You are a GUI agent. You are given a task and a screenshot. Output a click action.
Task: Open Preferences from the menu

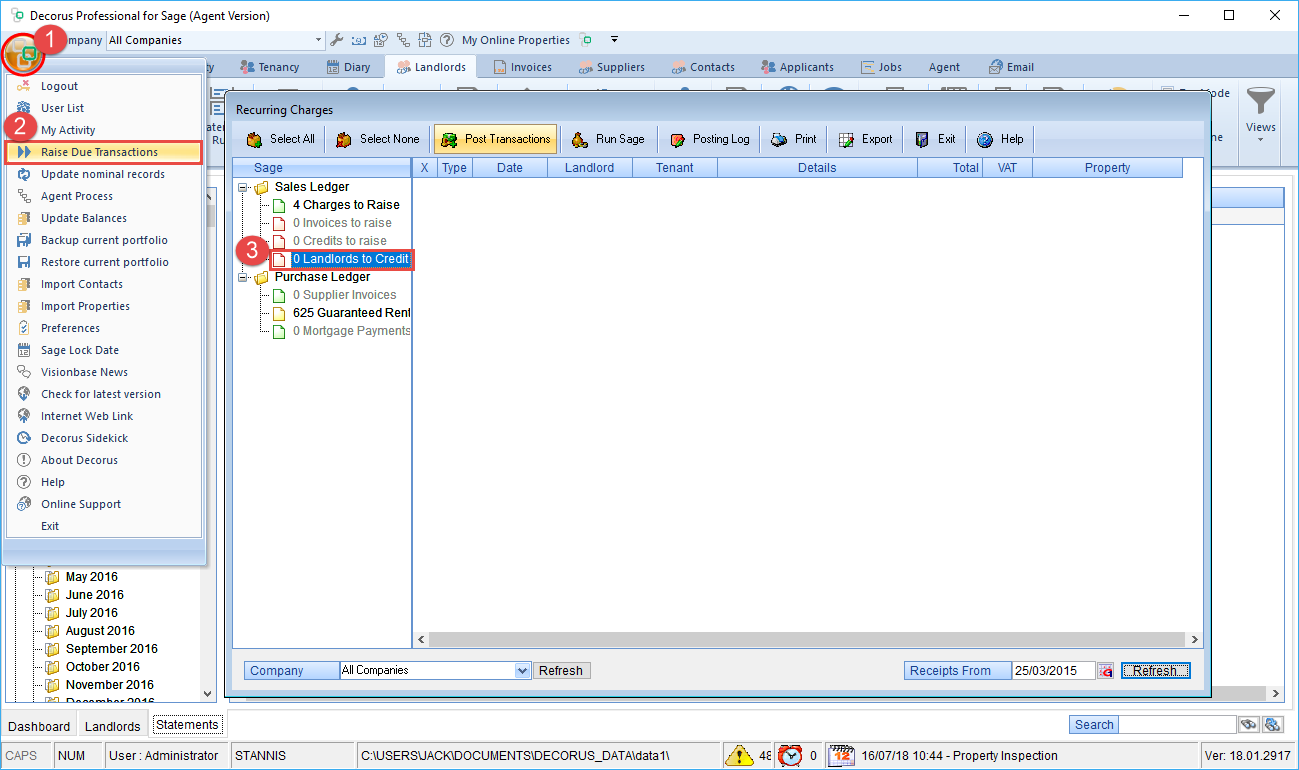click(x=105, y=328)
